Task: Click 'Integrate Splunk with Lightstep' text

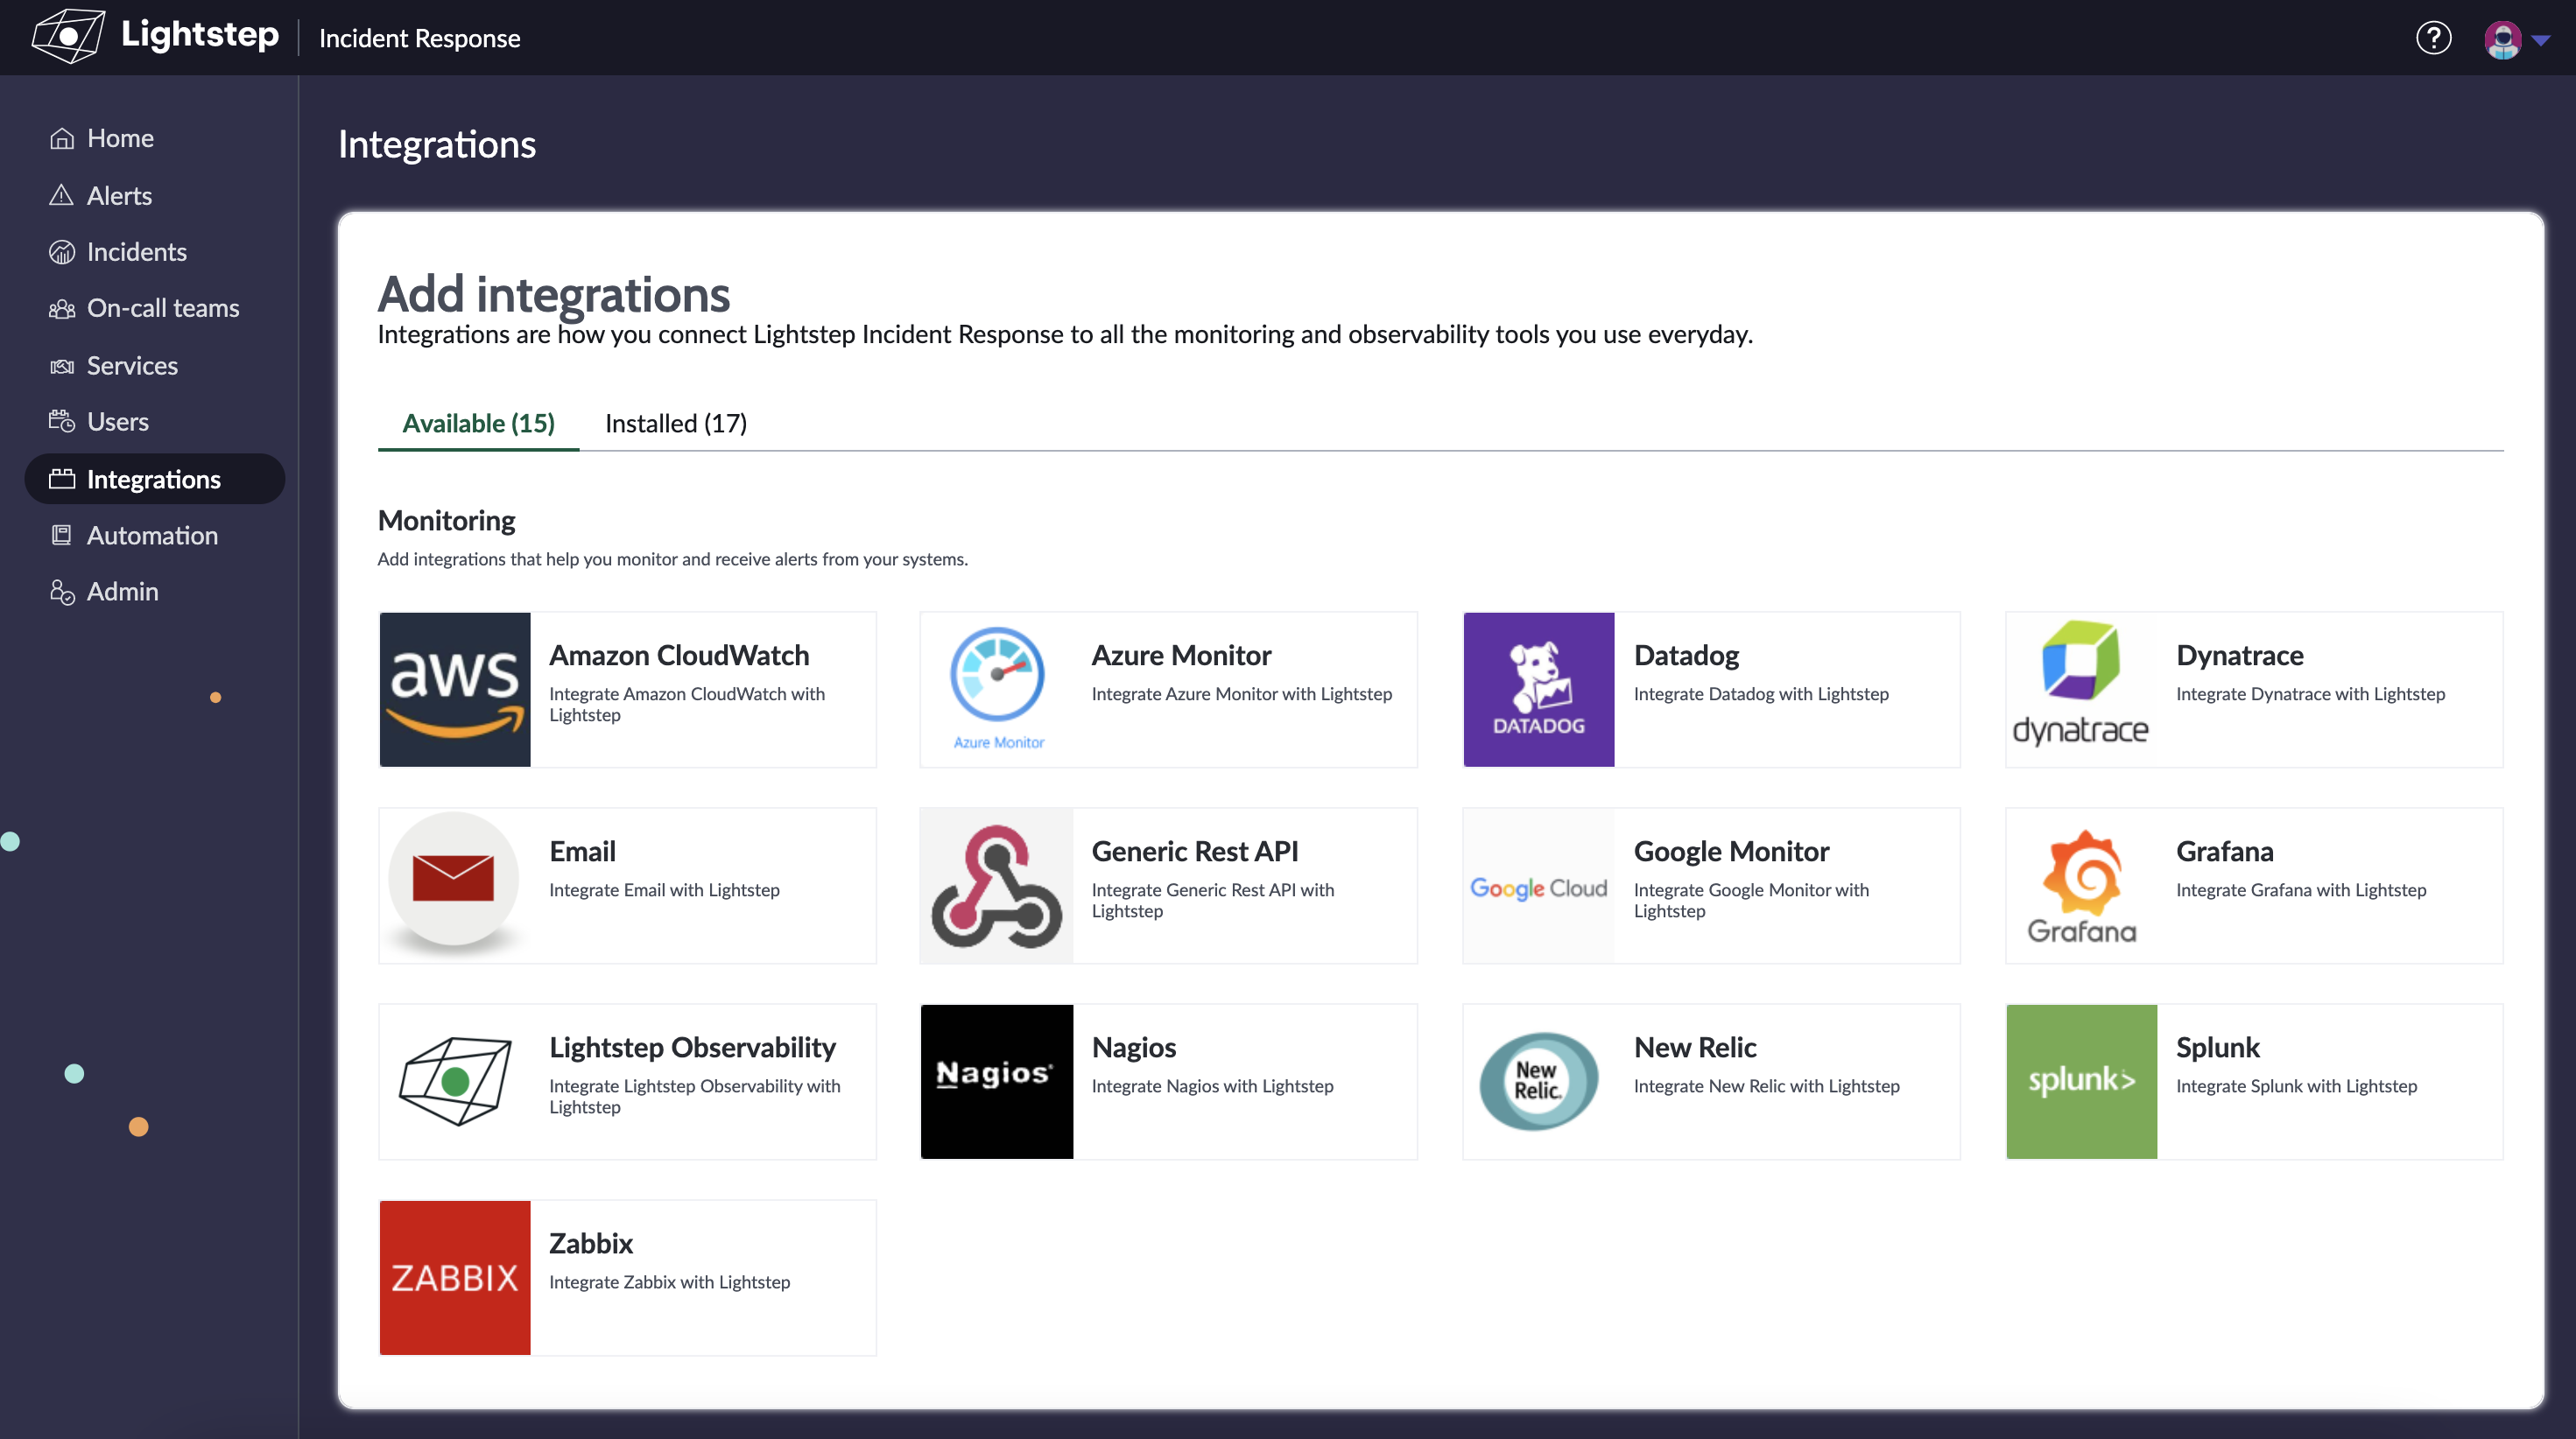Action: pyautogui.click(x=2296, y=1085)
